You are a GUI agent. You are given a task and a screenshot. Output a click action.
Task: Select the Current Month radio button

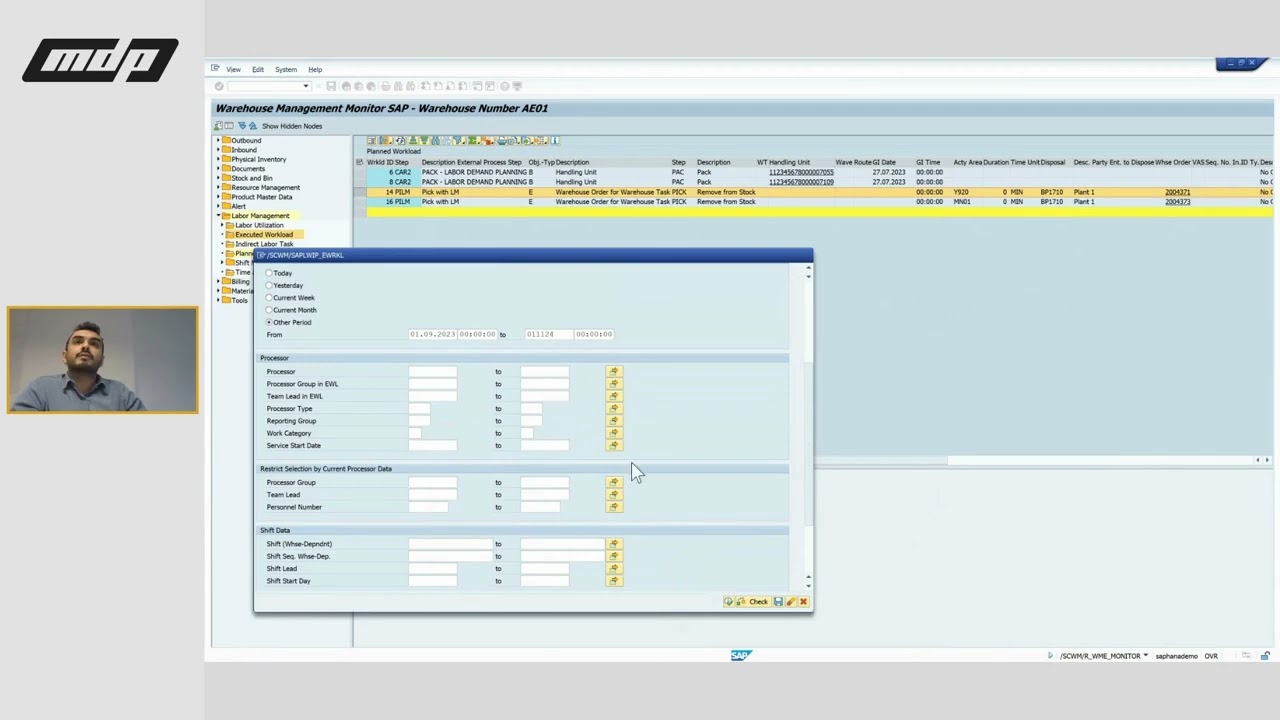[269, 310]
